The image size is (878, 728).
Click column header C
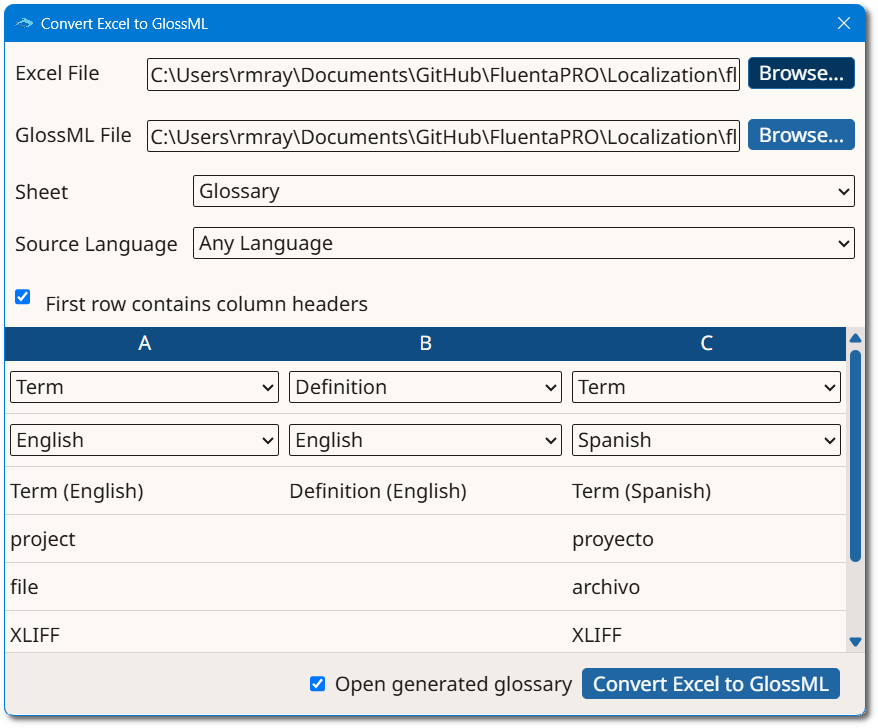tap(706, 343)
